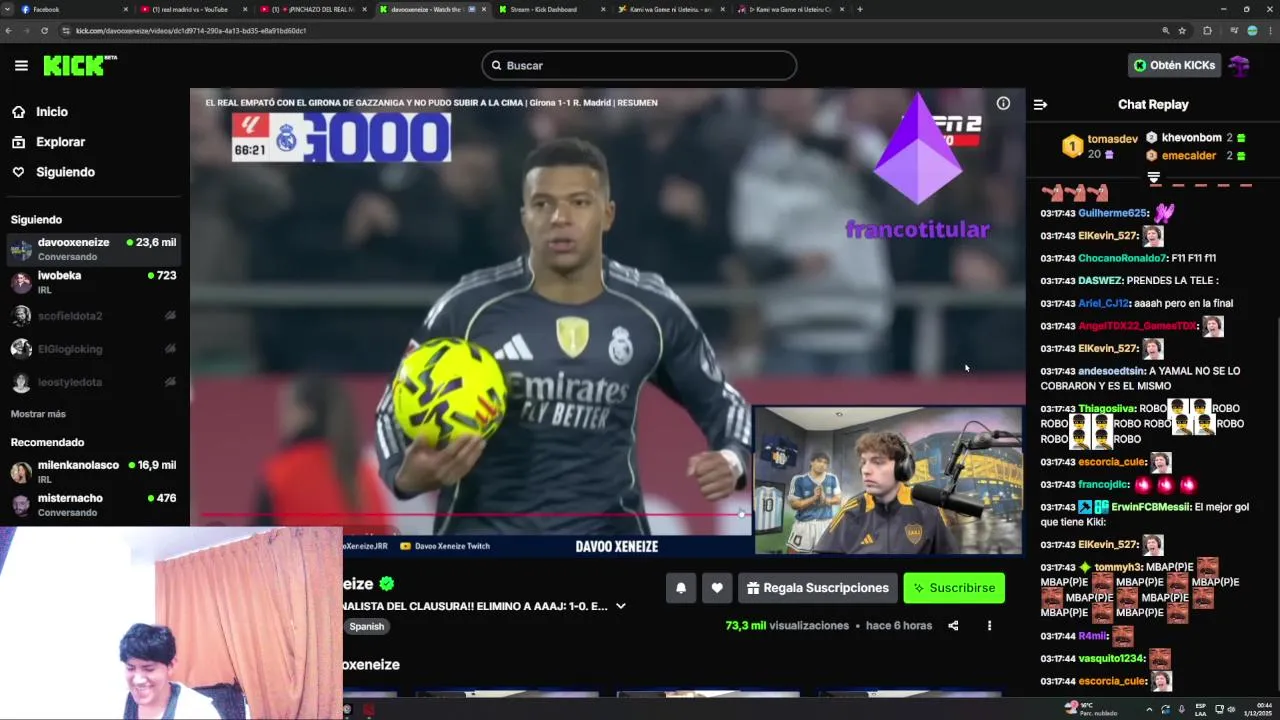Open the Siguiendo page
This screenshot has height=720, width=1280.
[65, 172]
